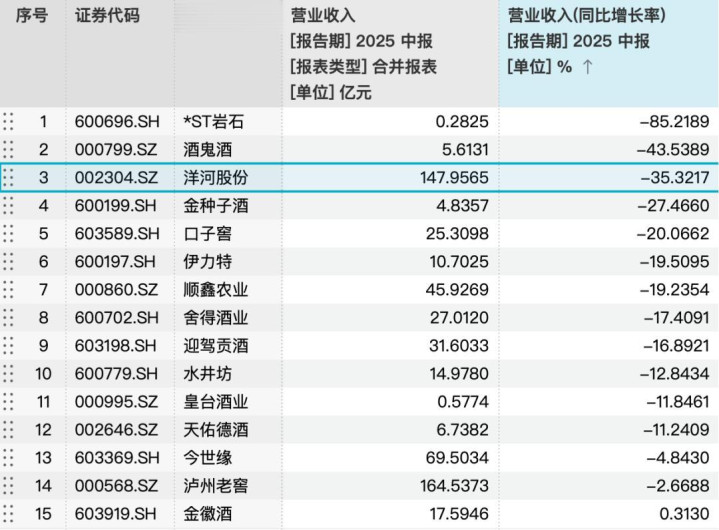Click growth rate –11.2409
The width and height of the screenshot is (719, 530).
click(x=676, y=430)
